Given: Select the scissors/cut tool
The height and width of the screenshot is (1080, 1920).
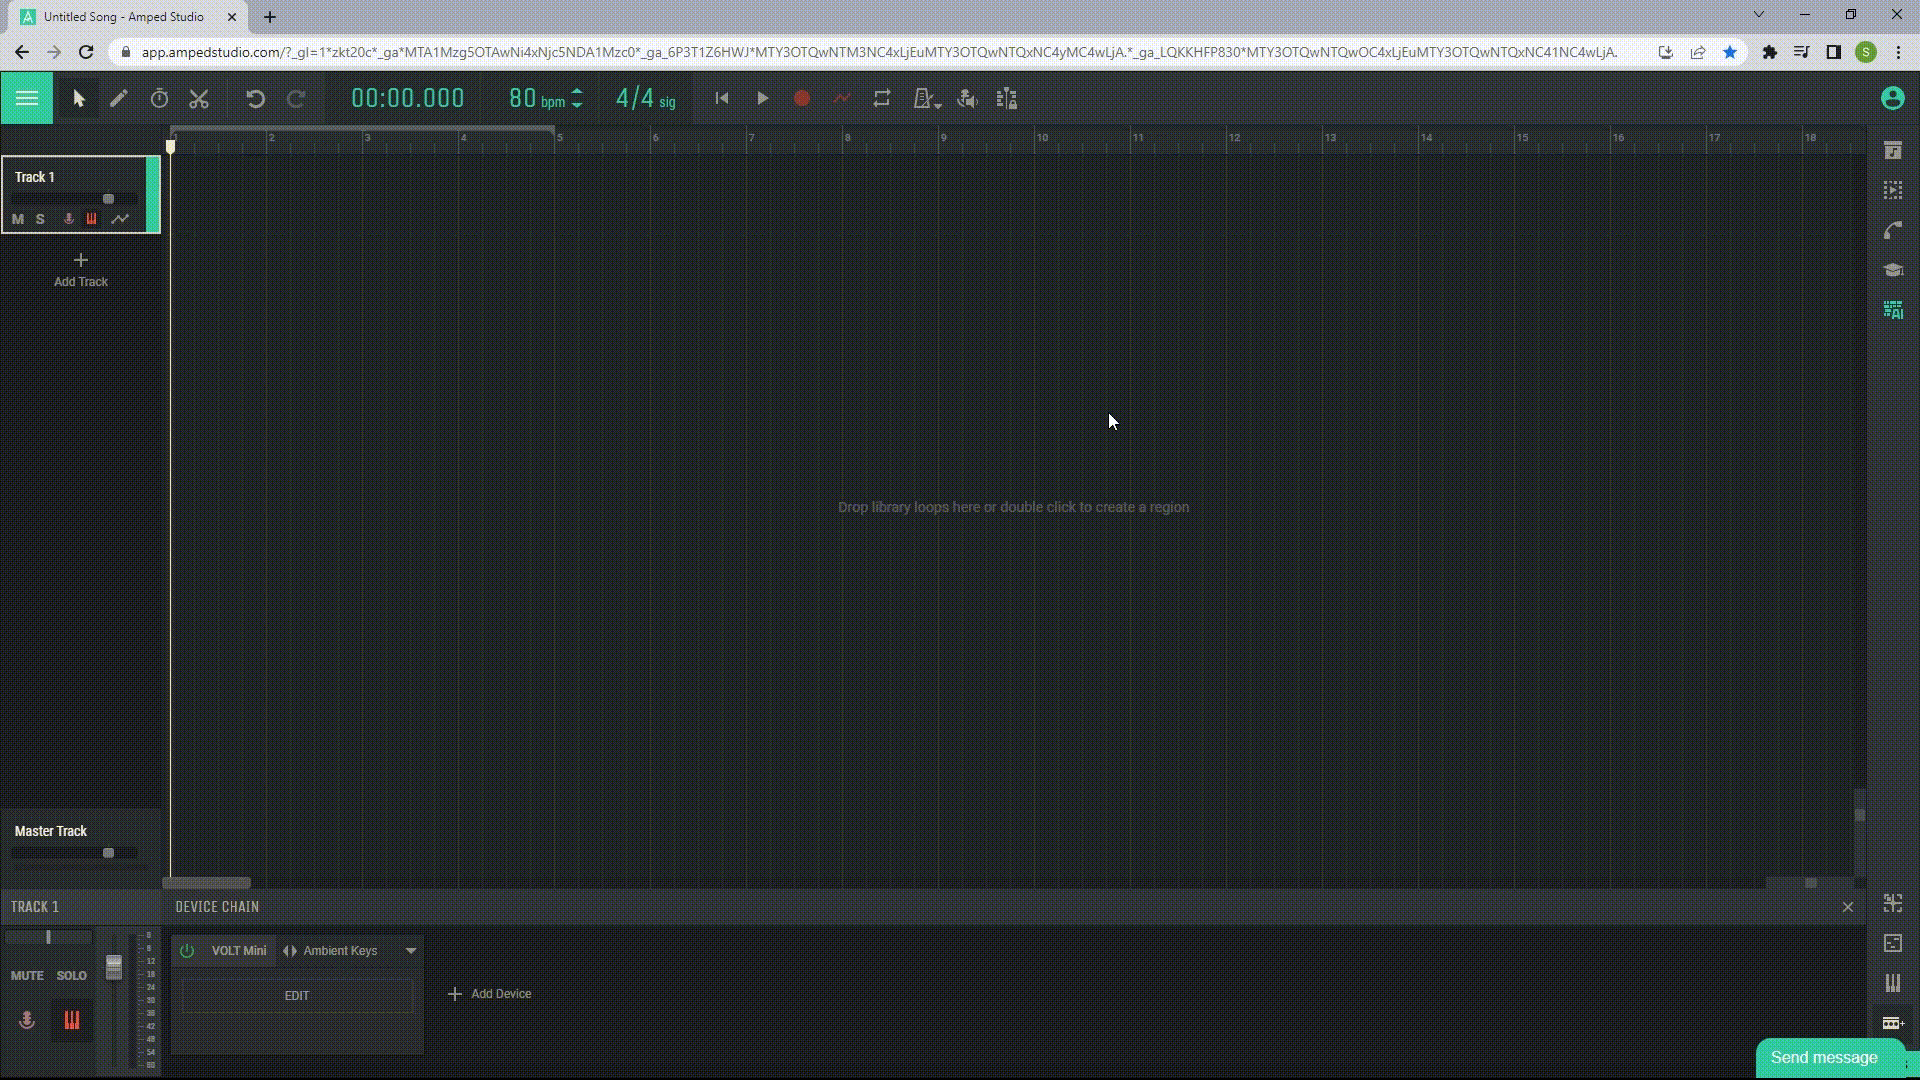Looking at the screenshot, I should pos(199,98).
